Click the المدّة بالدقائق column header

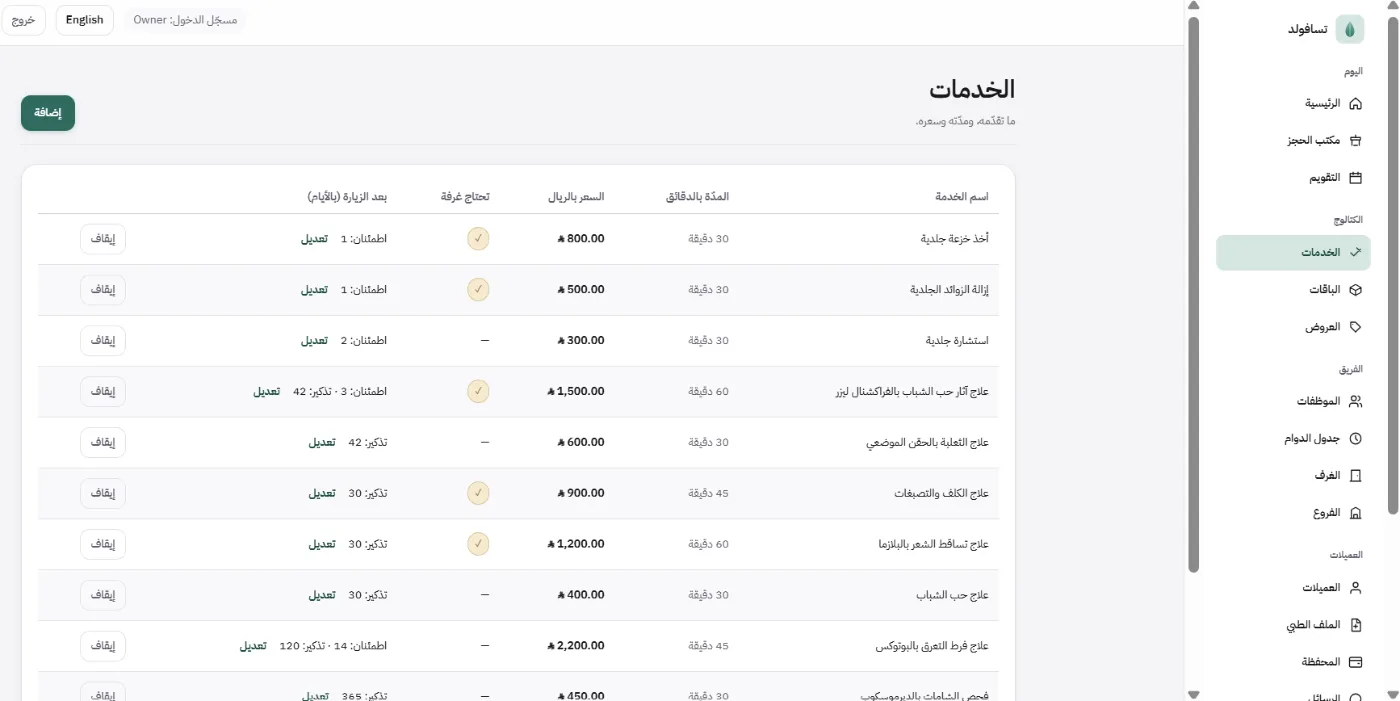pyautogui.click(x=698, y=197)
